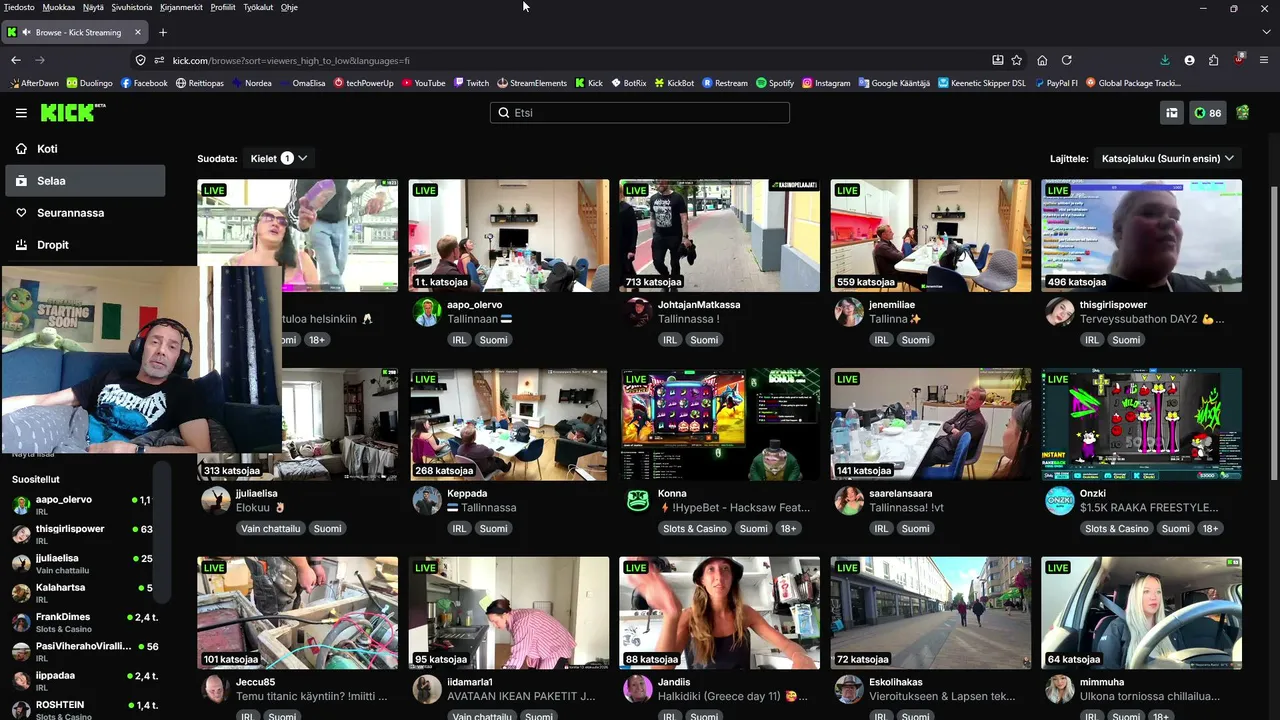Go to browser home page
This screenshot has width=1280, height=720.
click(x=1042, y=60)
